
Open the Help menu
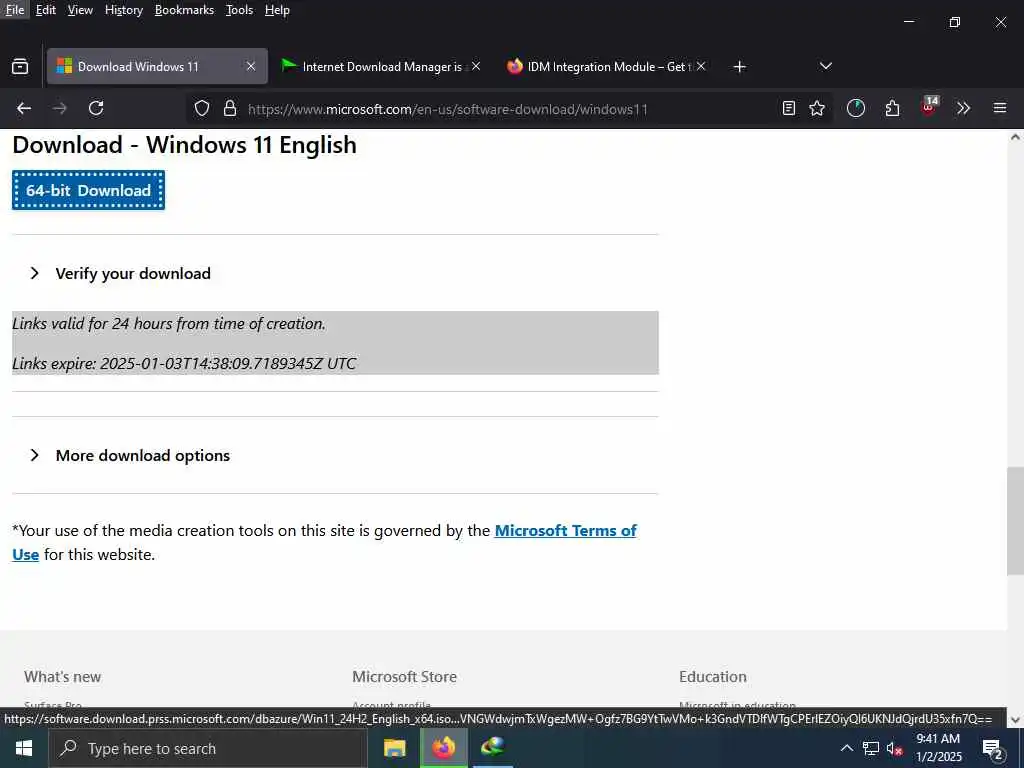point(277,10)
